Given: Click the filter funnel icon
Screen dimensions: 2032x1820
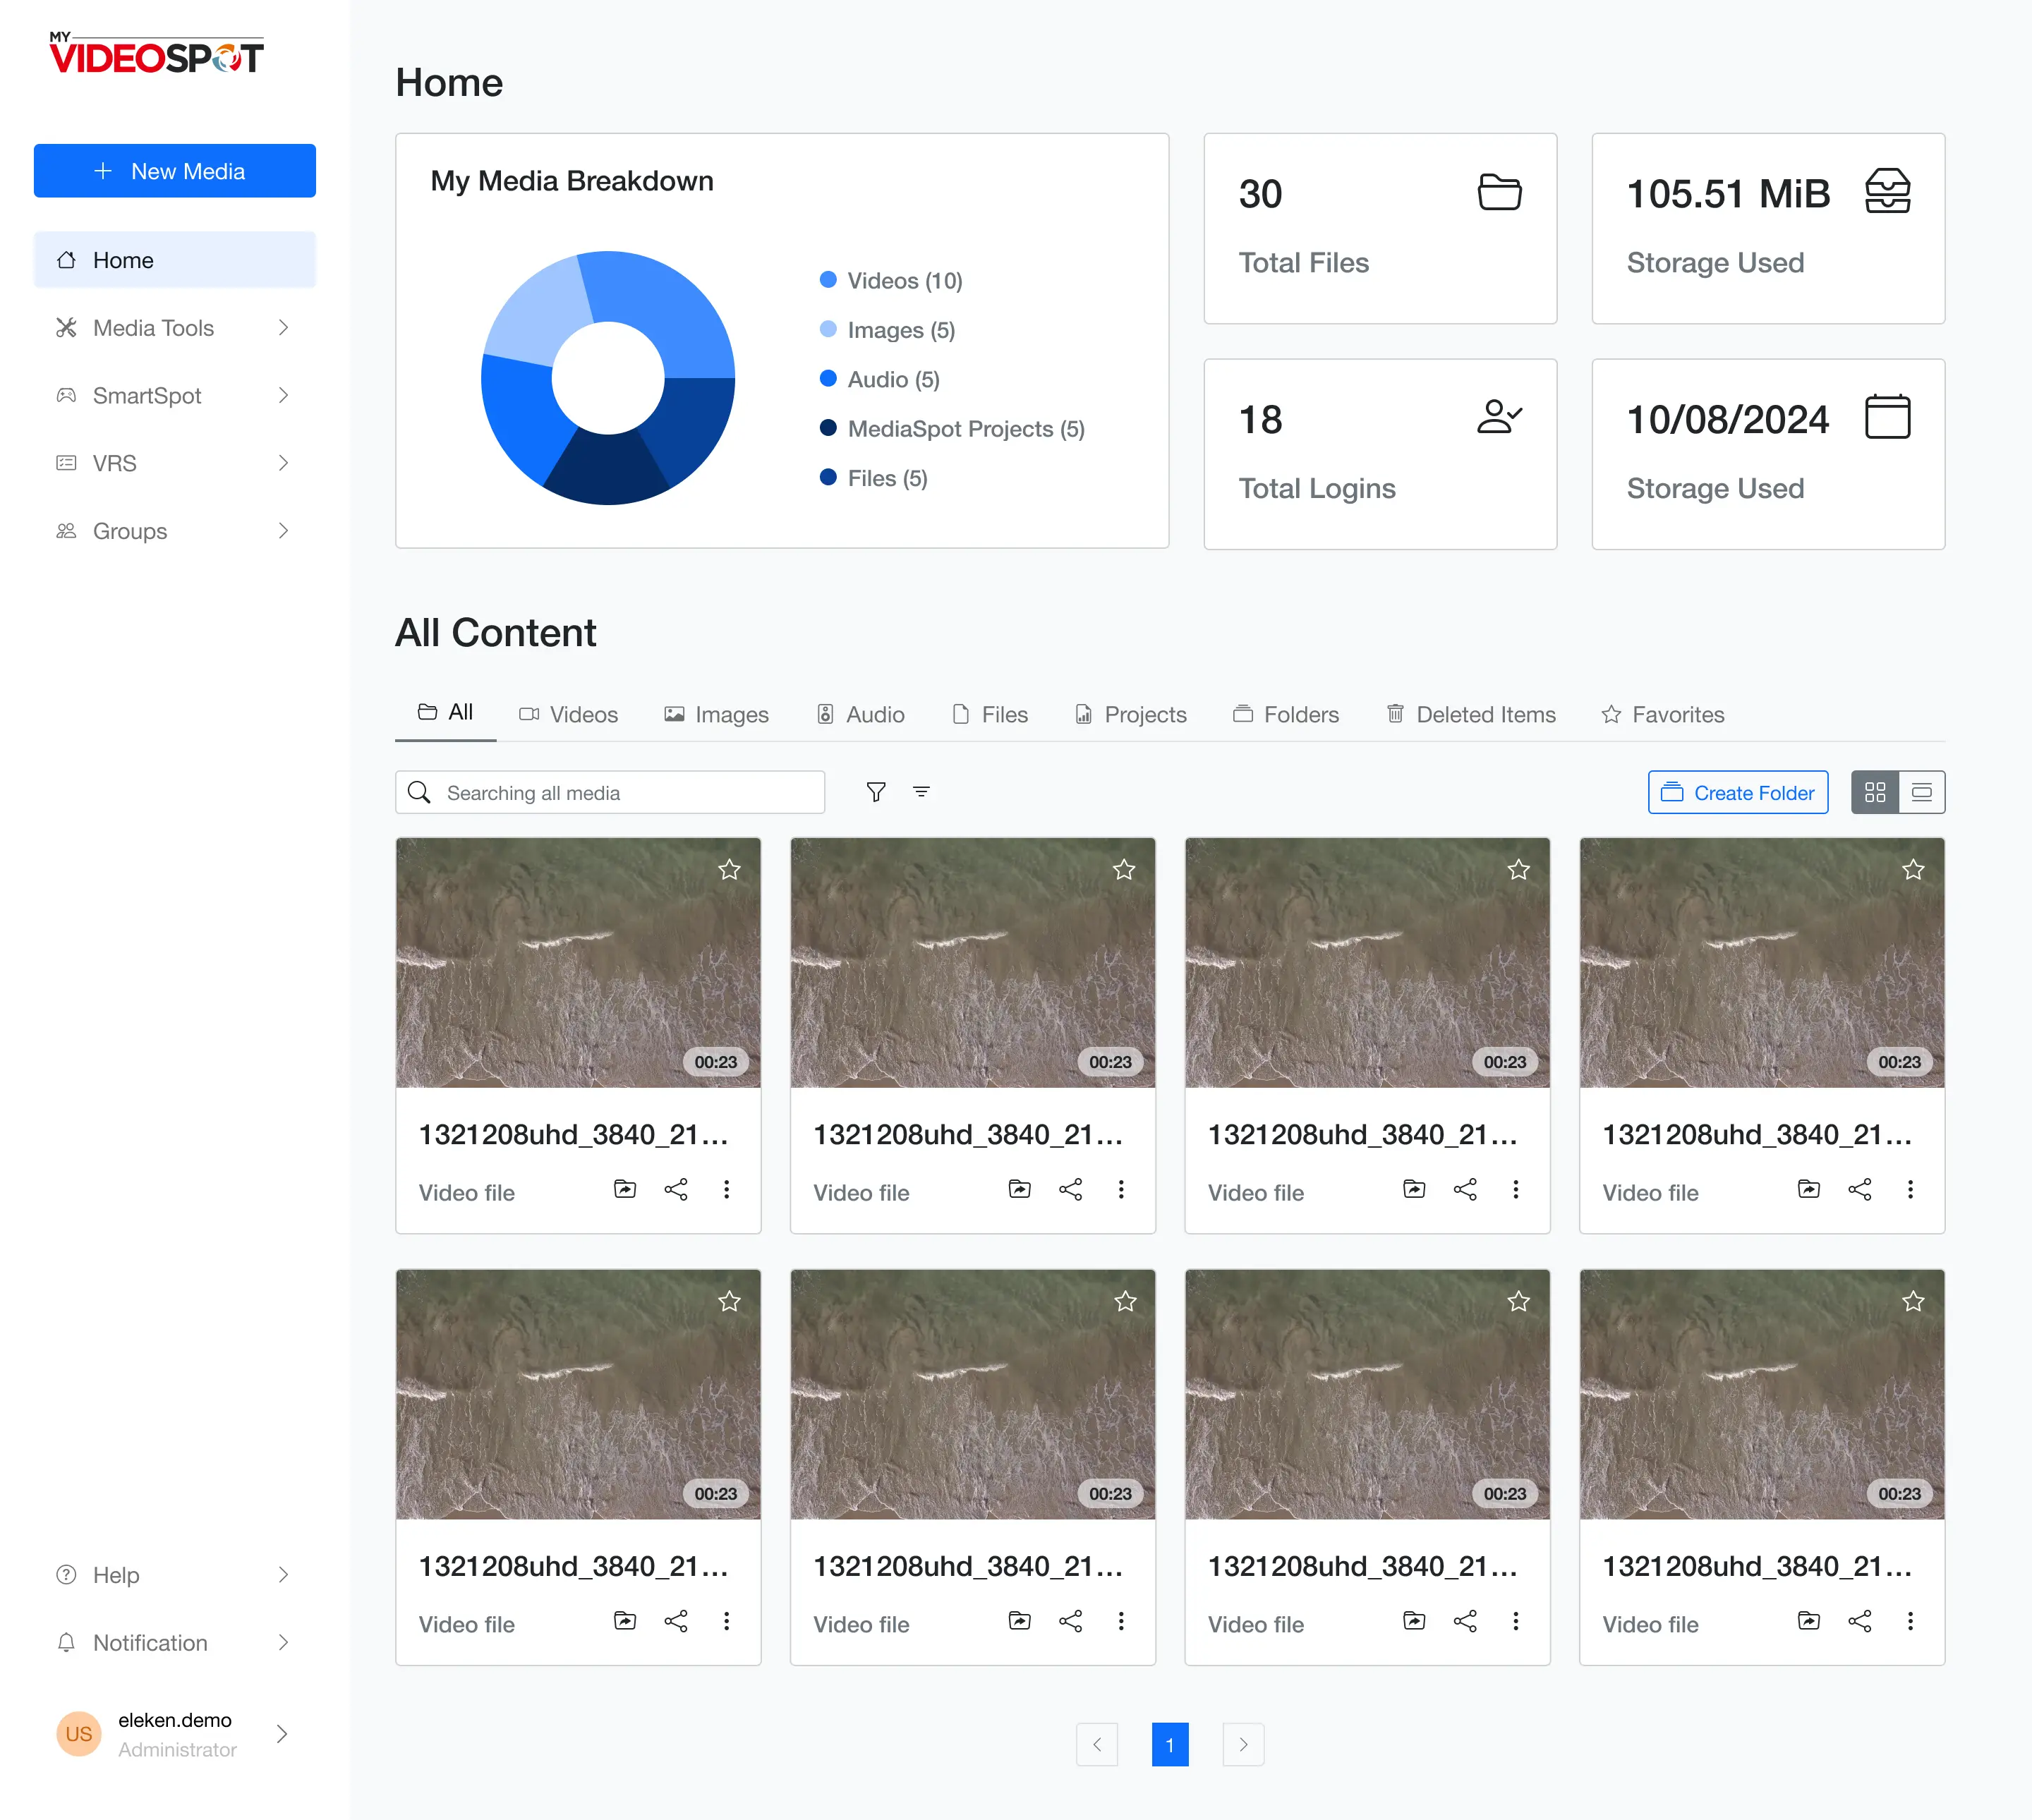Looking at the screenshot, I should (875, 792).
